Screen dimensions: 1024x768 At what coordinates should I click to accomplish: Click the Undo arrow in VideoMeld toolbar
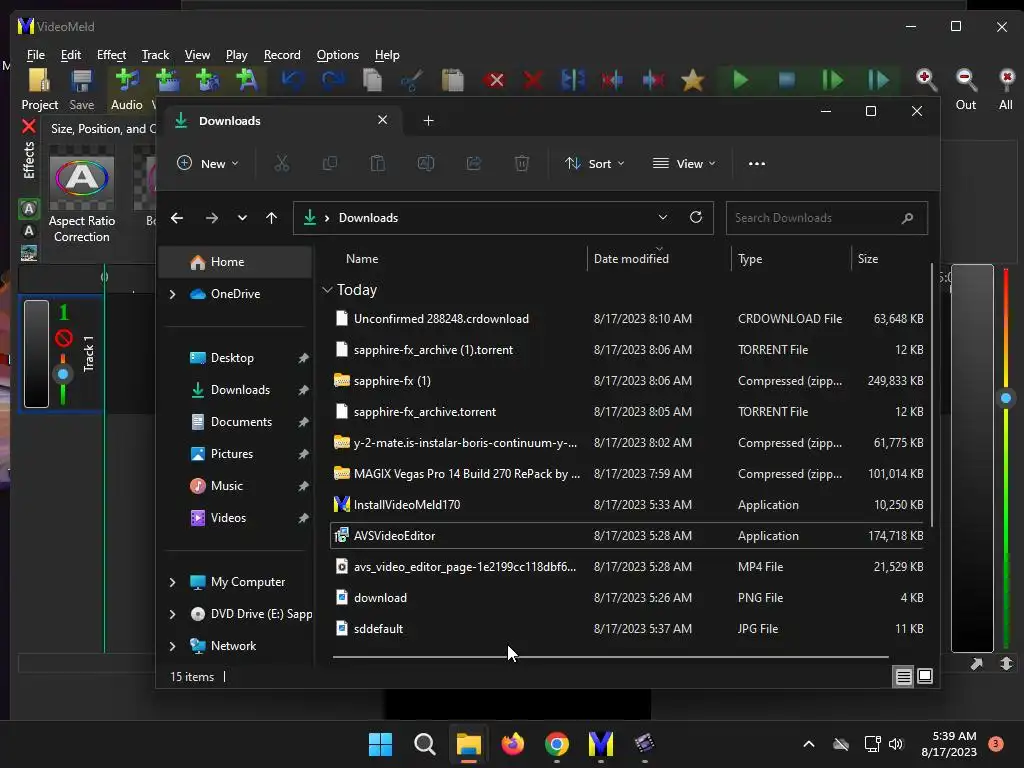(293, 80)
